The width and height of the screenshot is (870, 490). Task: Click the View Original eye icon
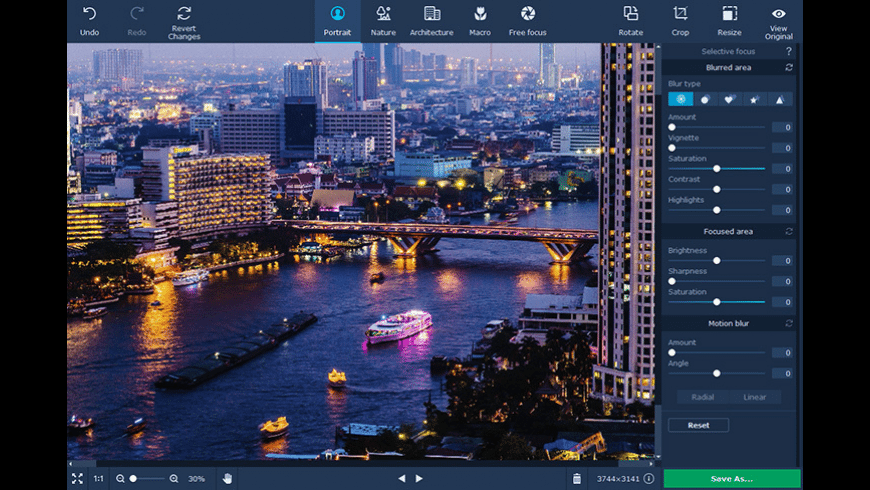[x=778, y=14]
